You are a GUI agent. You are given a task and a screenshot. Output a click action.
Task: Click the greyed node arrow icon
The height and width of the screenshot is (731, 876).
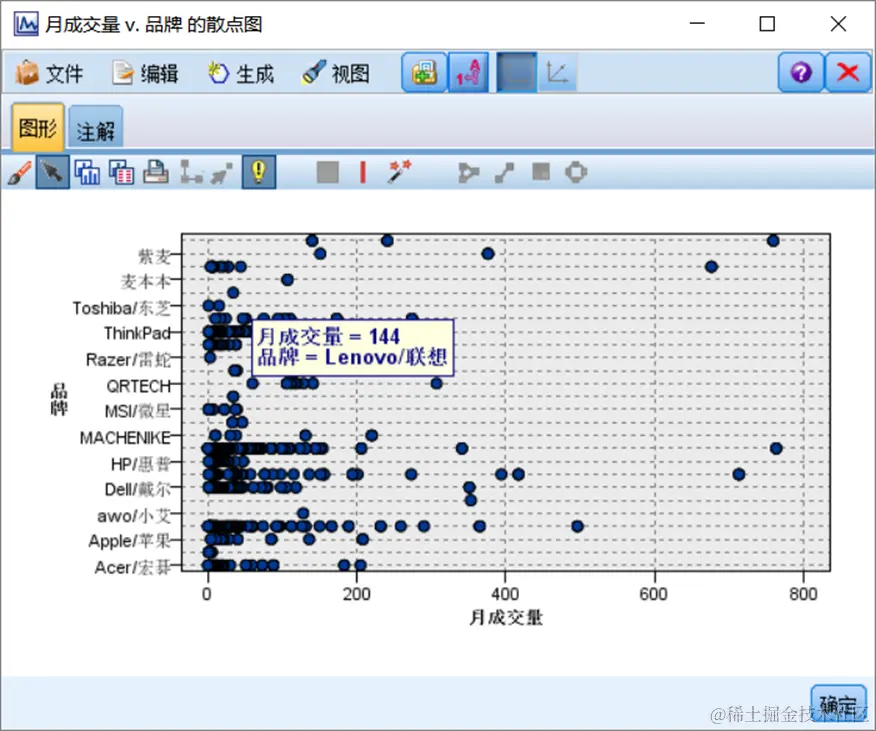(x=221, y=173)
